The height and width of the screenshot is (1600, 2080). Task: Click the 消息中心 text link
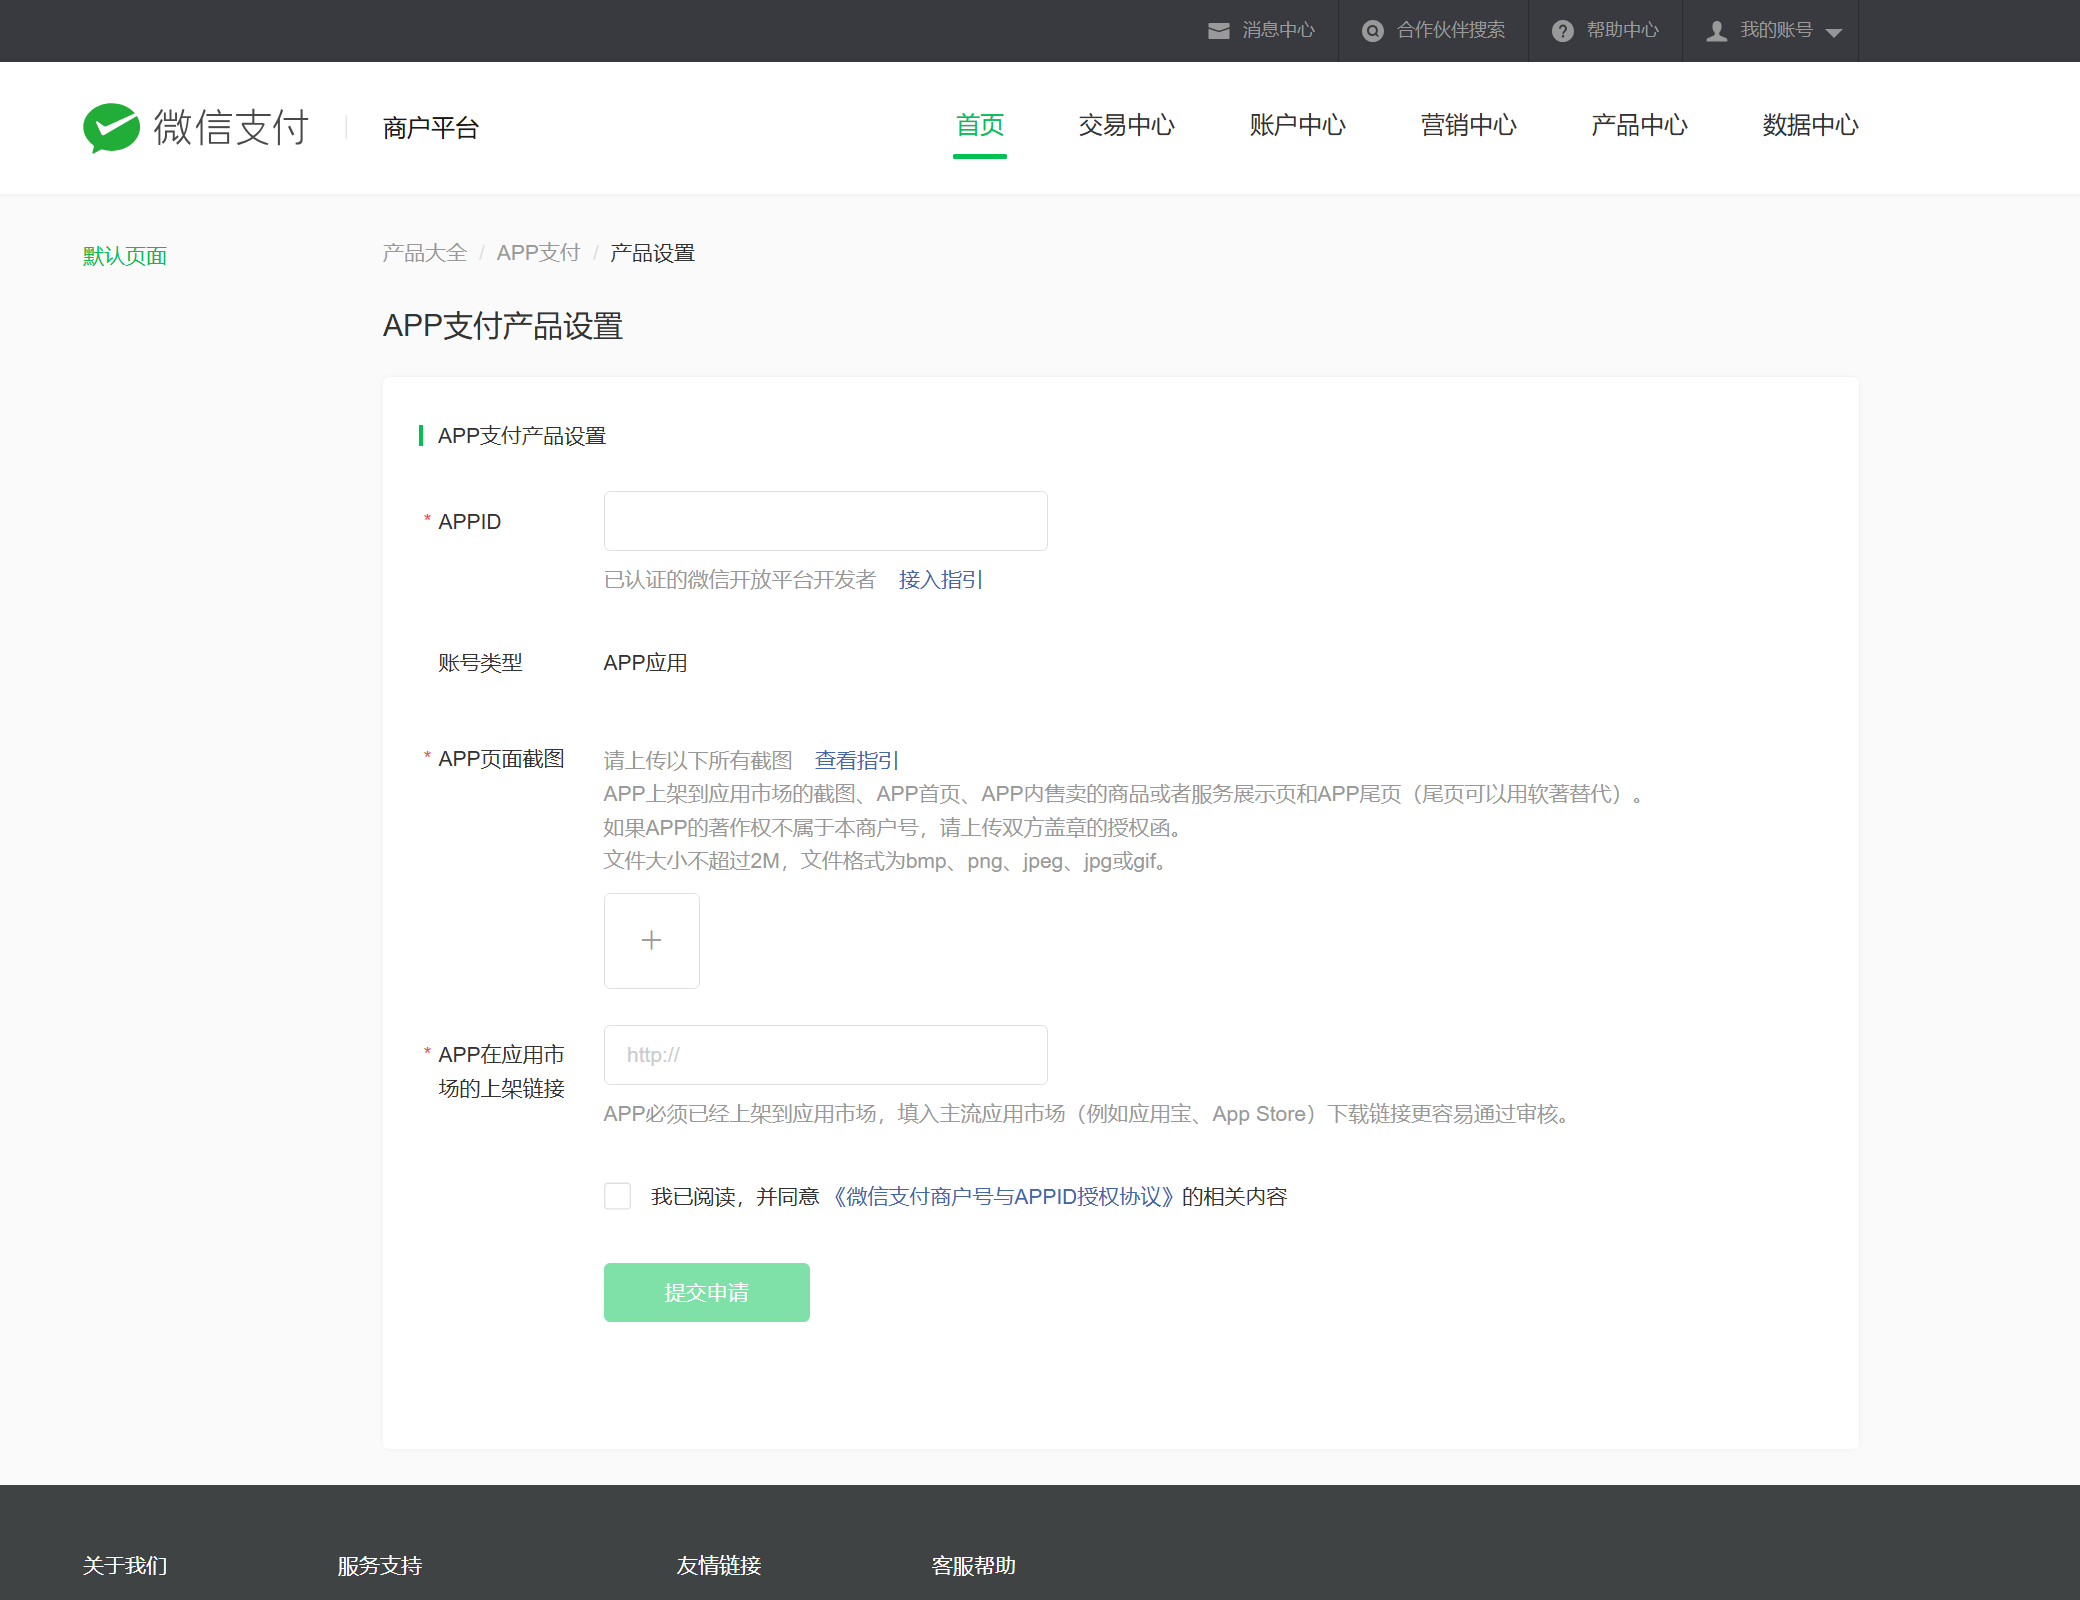pos(1279,30)
